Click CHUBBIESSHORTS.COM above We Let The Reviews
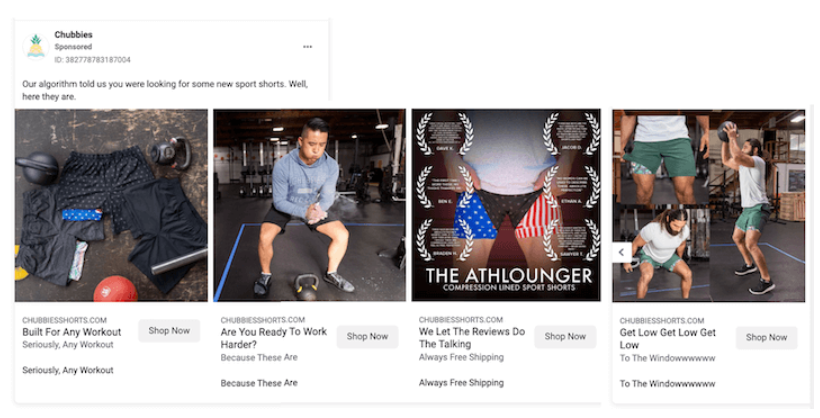 pyautogui.click(x=461, y=319)
